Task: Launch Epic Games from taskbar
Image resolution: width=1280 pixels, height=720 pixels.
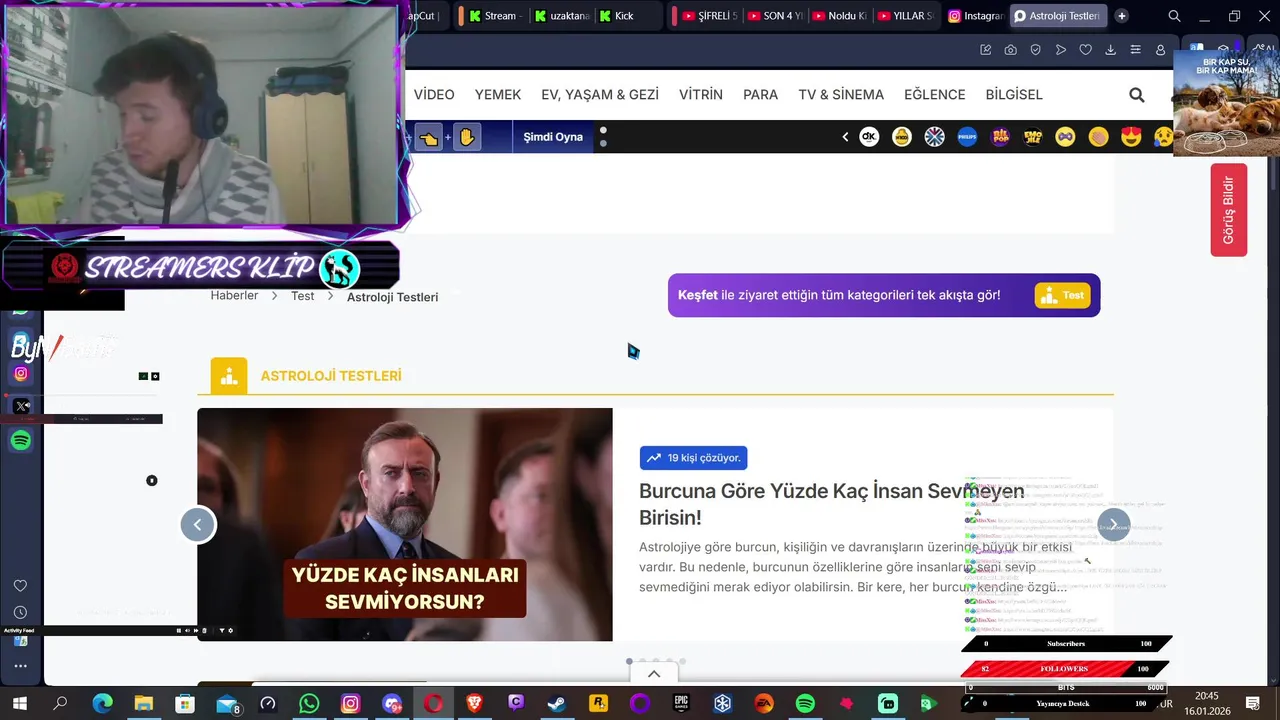Action: pyautogui.click(x=681, y=704)
